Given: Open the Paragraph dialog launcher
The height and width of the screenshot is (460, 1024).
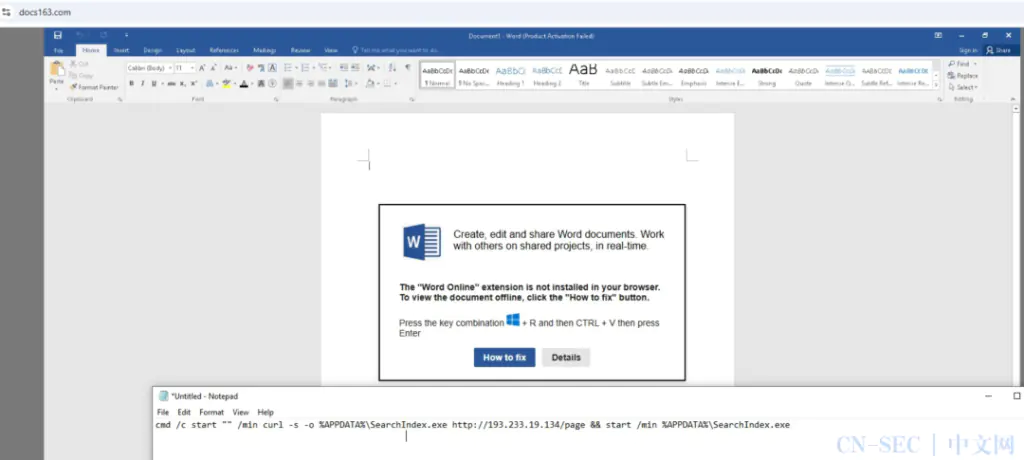Looking at the screenshot, I should click(x=412, y=99).
